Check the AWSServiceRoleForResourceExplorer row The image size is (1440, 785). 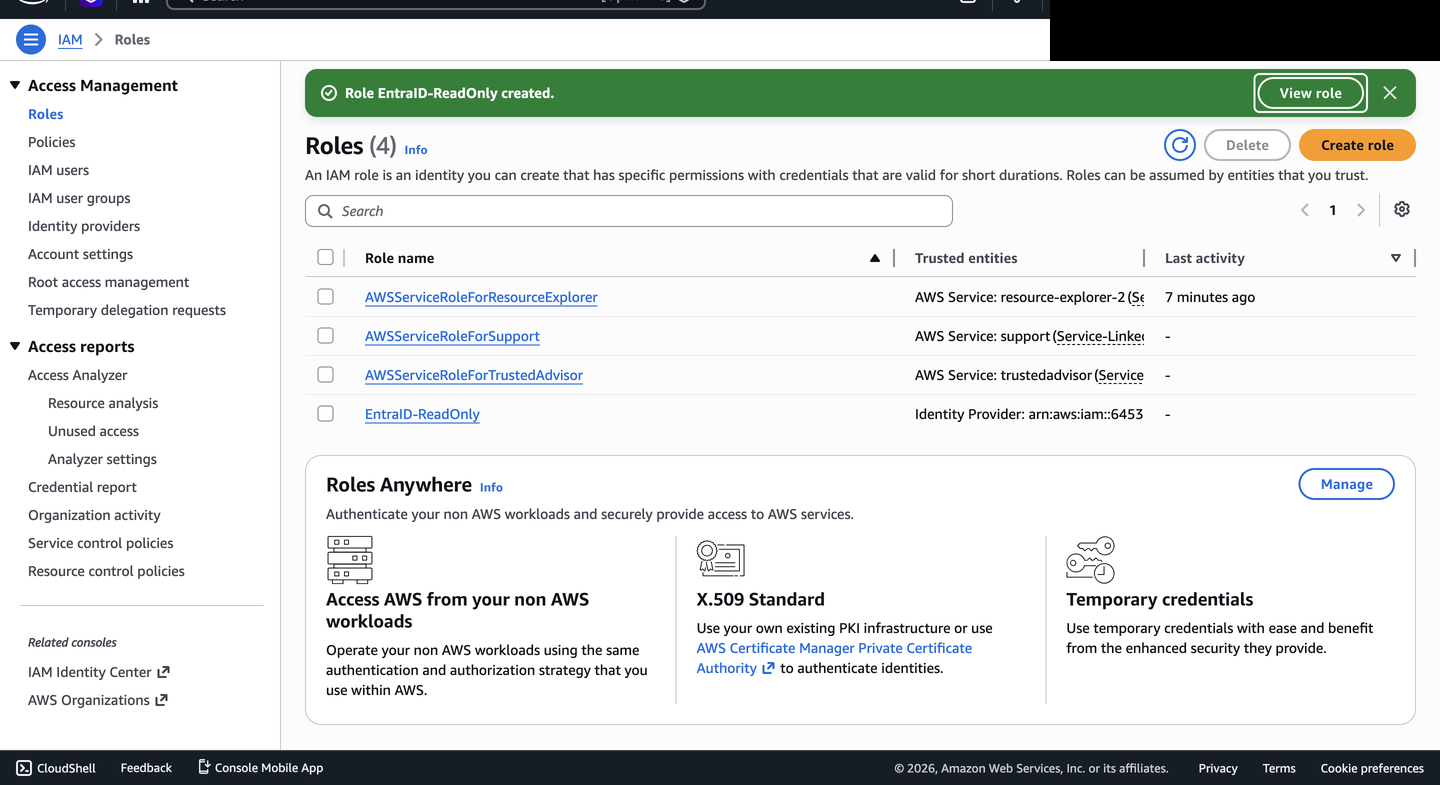coord(325,297)
